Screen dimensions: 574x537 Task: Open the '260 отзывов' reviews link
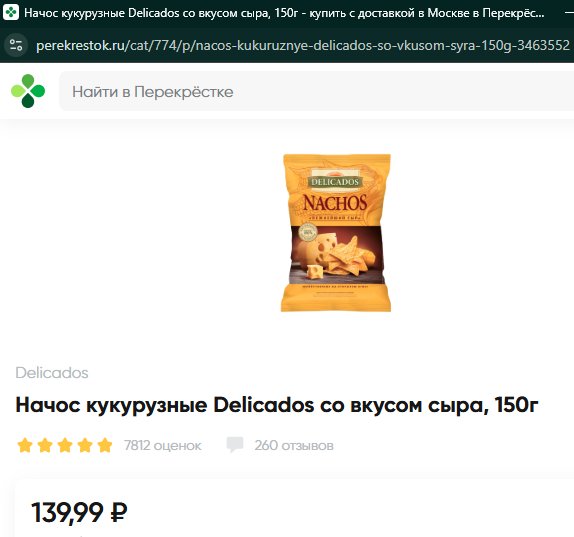tap(294, 445)
